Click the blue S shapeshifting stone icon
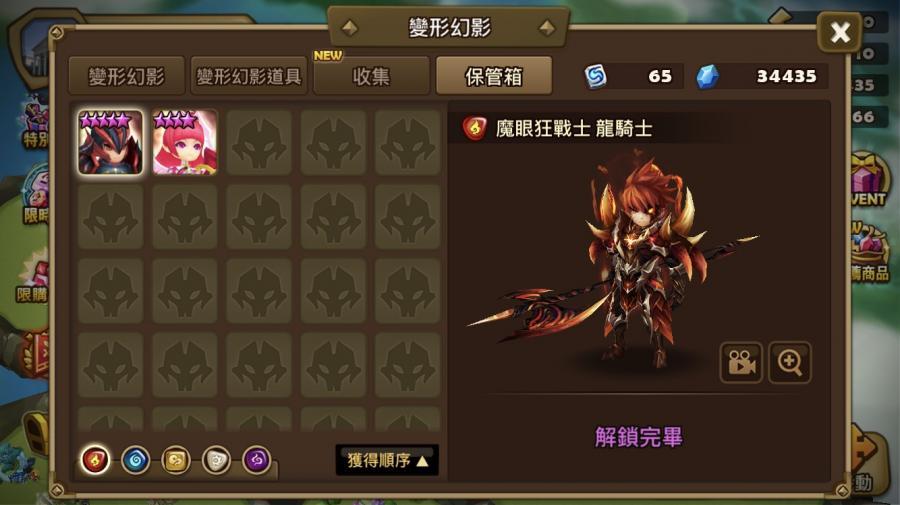 [x=595, y=76]
